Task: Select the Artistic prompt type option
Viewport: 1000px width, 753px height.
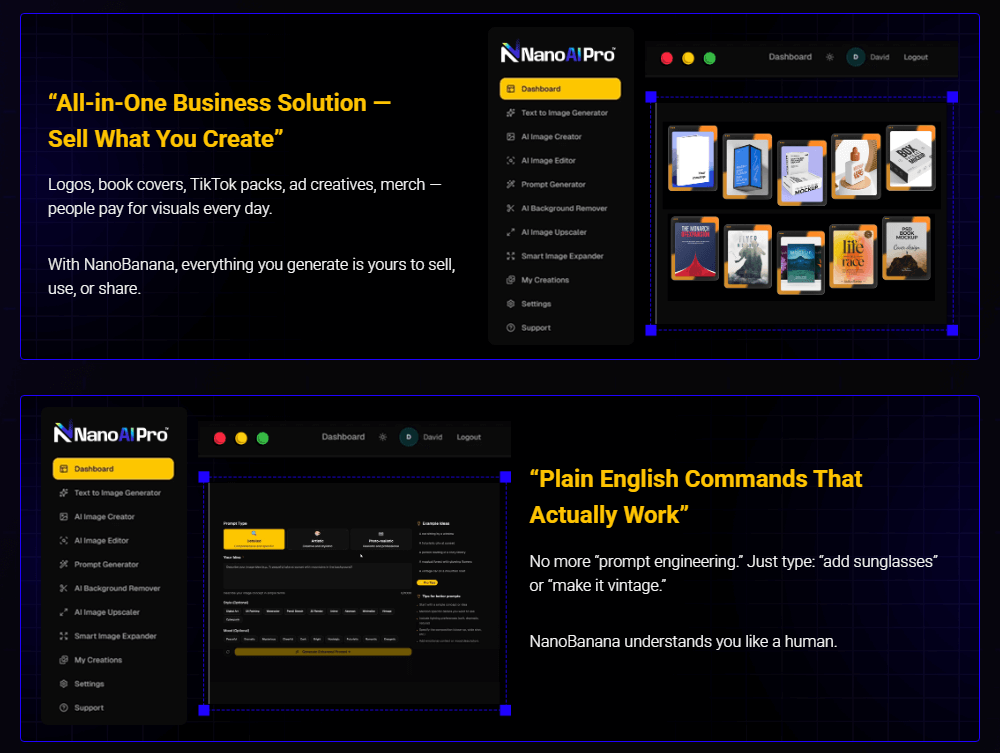Action: 317,539
